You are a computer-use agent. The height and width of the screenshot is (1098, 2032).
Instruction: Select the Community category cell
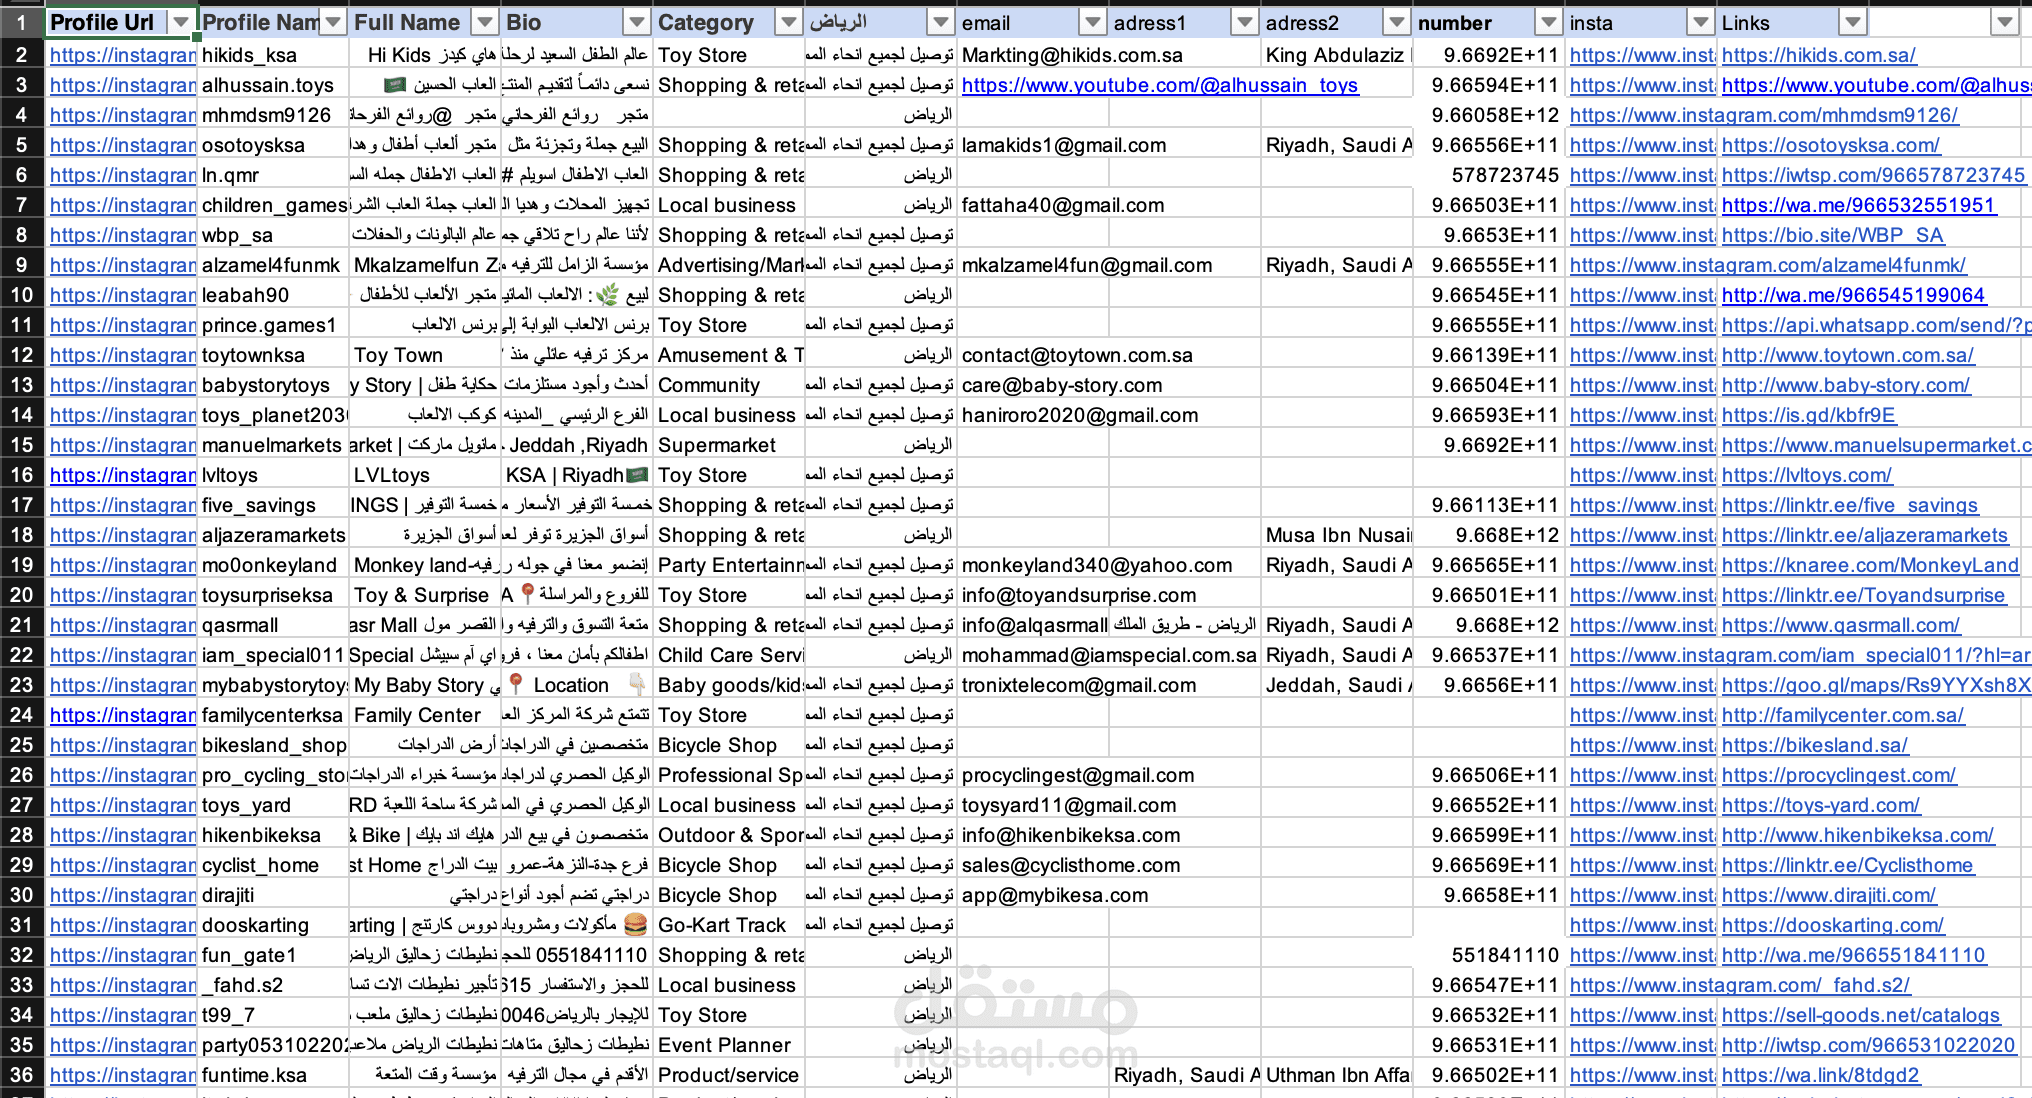pos(729,385)
